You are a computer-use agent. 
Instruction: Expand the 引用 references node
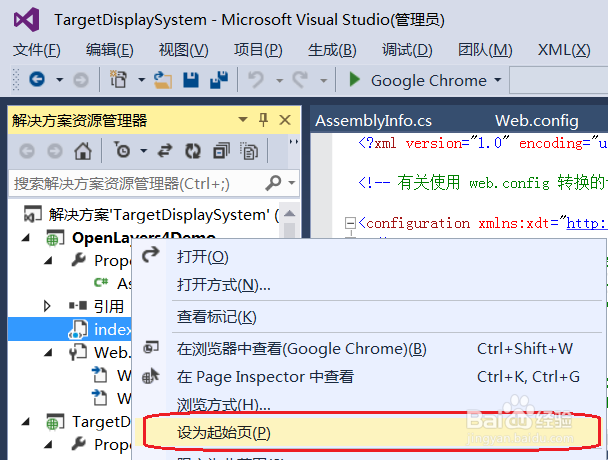pyautogui.click(x=47, y=306)
